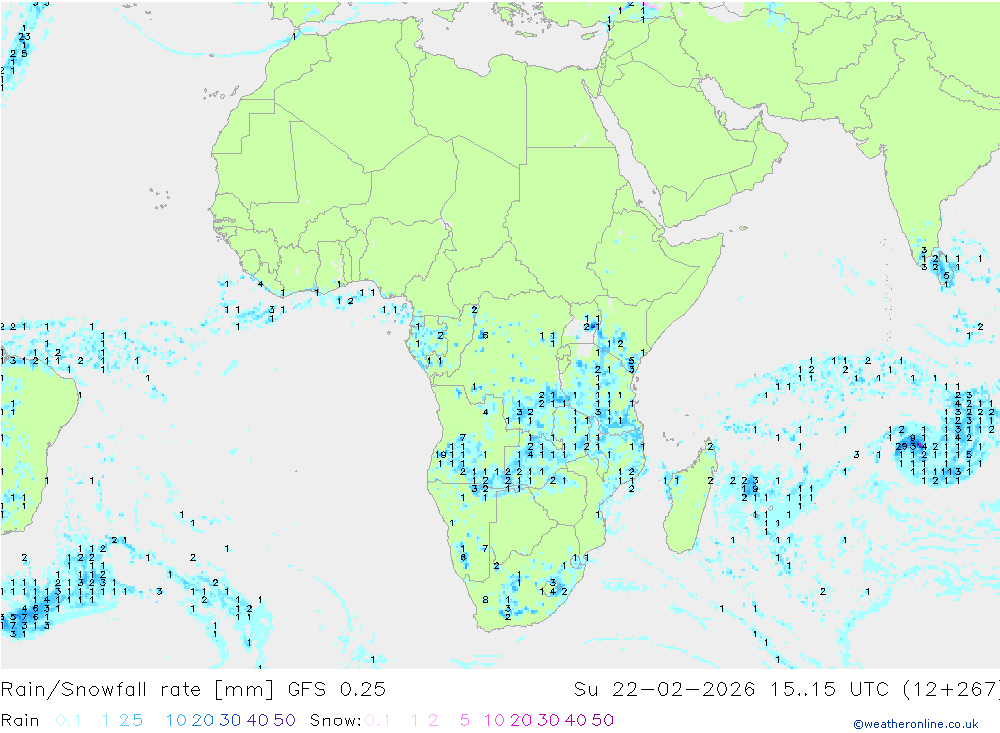1000x733 pixels.
Task: Click the date 'Su 22-02-2026' text
Action: pyautogui.click(x=664, y=690)
